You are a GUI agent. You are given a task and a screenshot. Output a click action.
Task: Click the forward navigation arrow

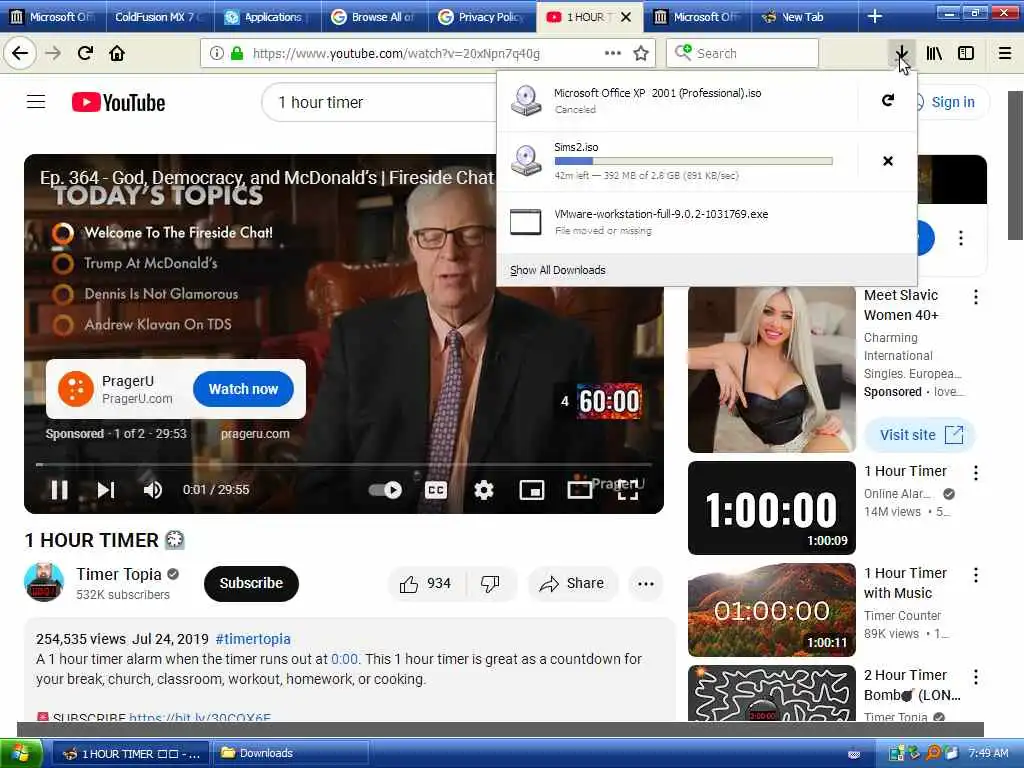point(53,53)
